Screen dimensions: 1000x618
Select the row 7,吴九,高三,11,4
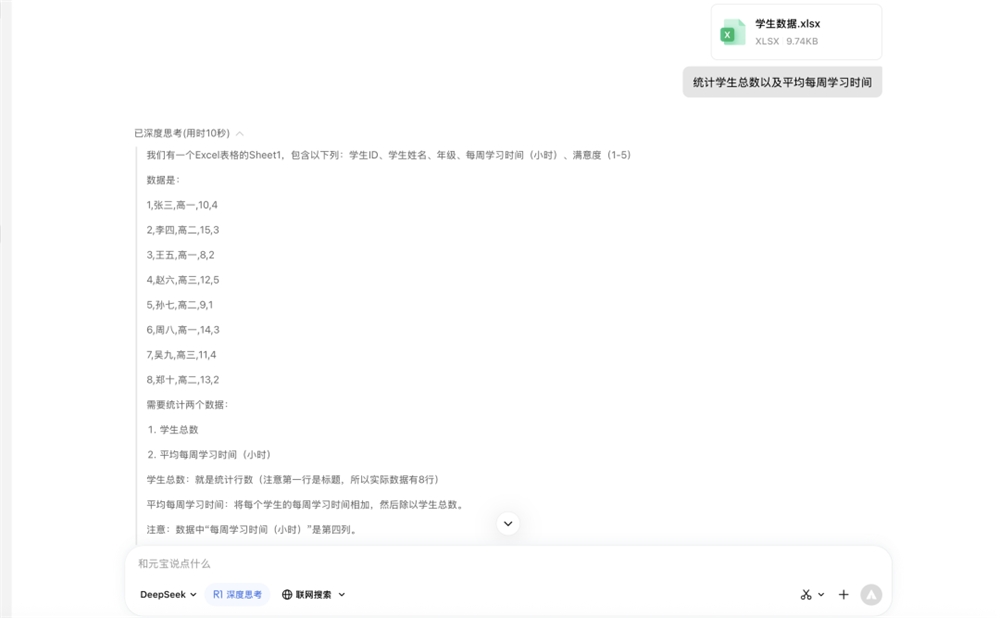tap(181, 354)
